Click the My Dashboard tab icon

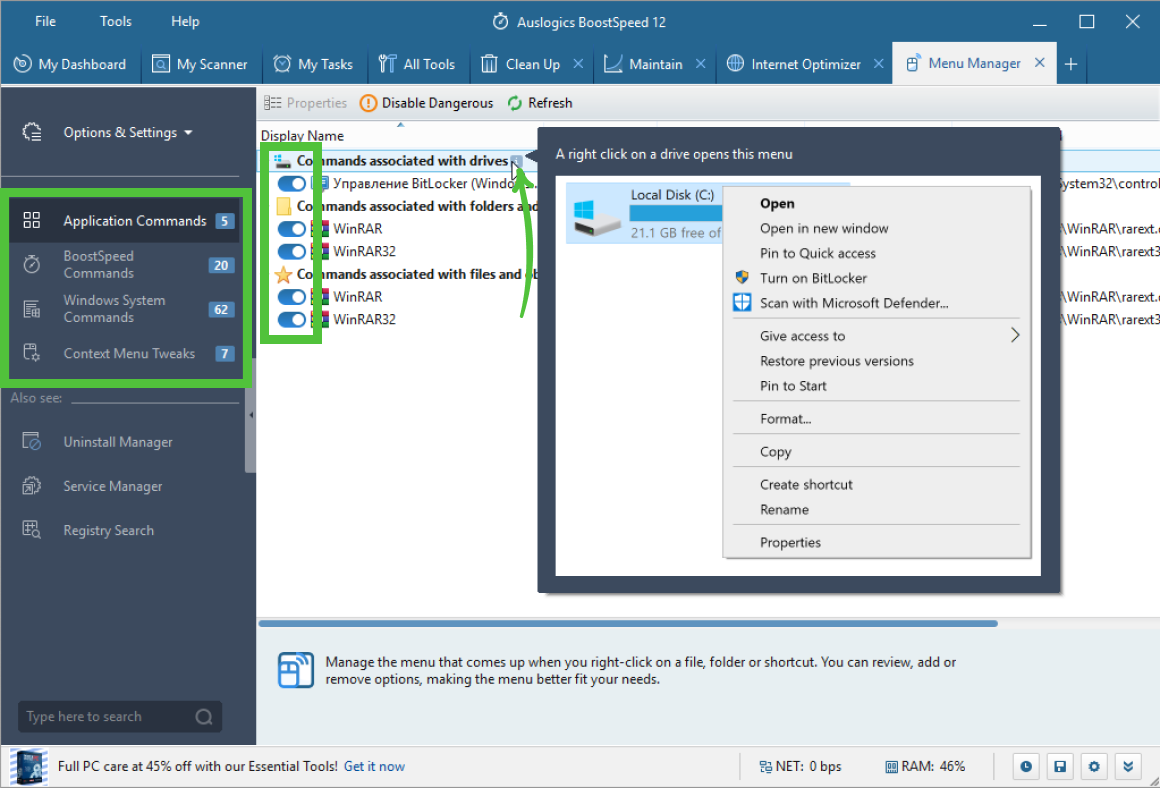[x=22, y=64]
